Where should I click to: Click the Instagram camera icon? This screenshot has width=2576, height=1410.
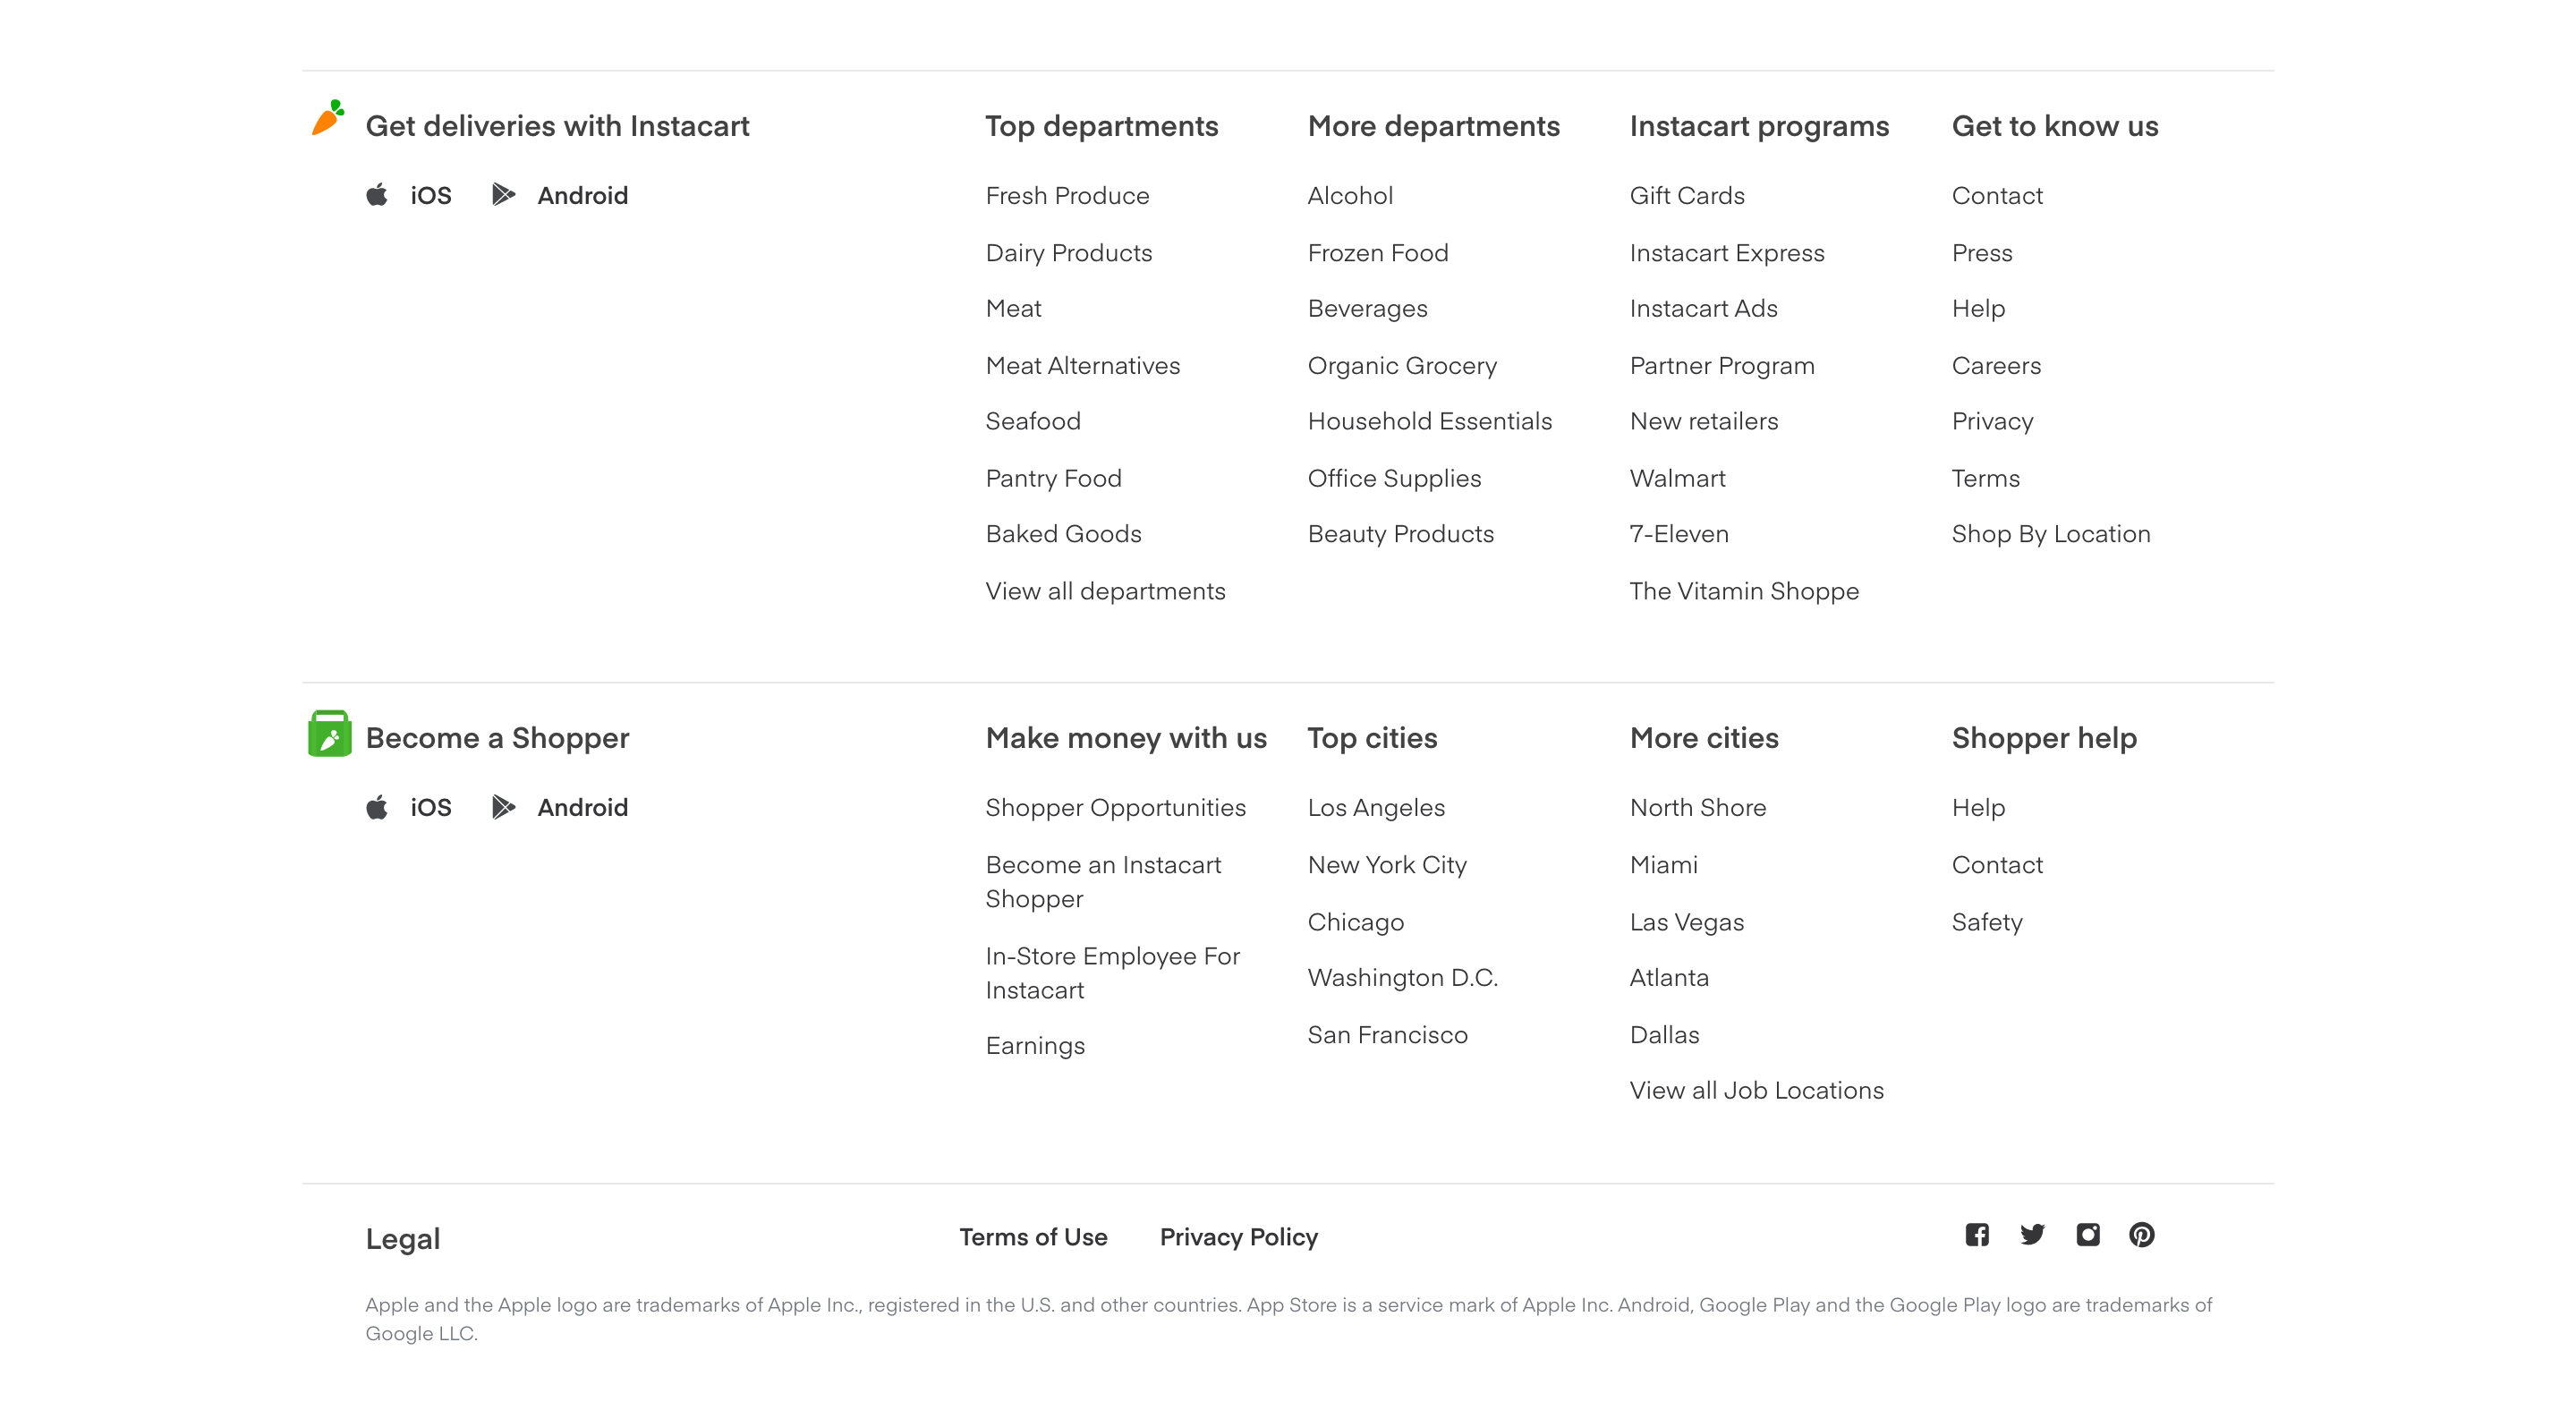click(x=2087, y=1235)
